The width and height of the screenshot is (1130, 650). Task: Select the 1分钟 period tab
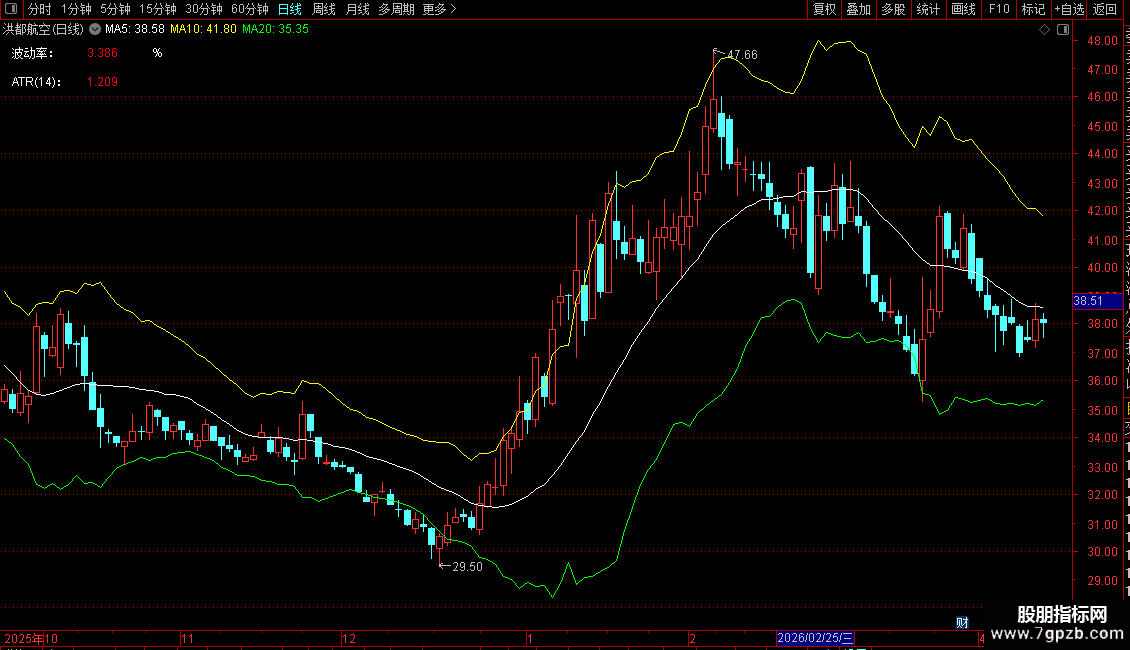pos(76,9)
